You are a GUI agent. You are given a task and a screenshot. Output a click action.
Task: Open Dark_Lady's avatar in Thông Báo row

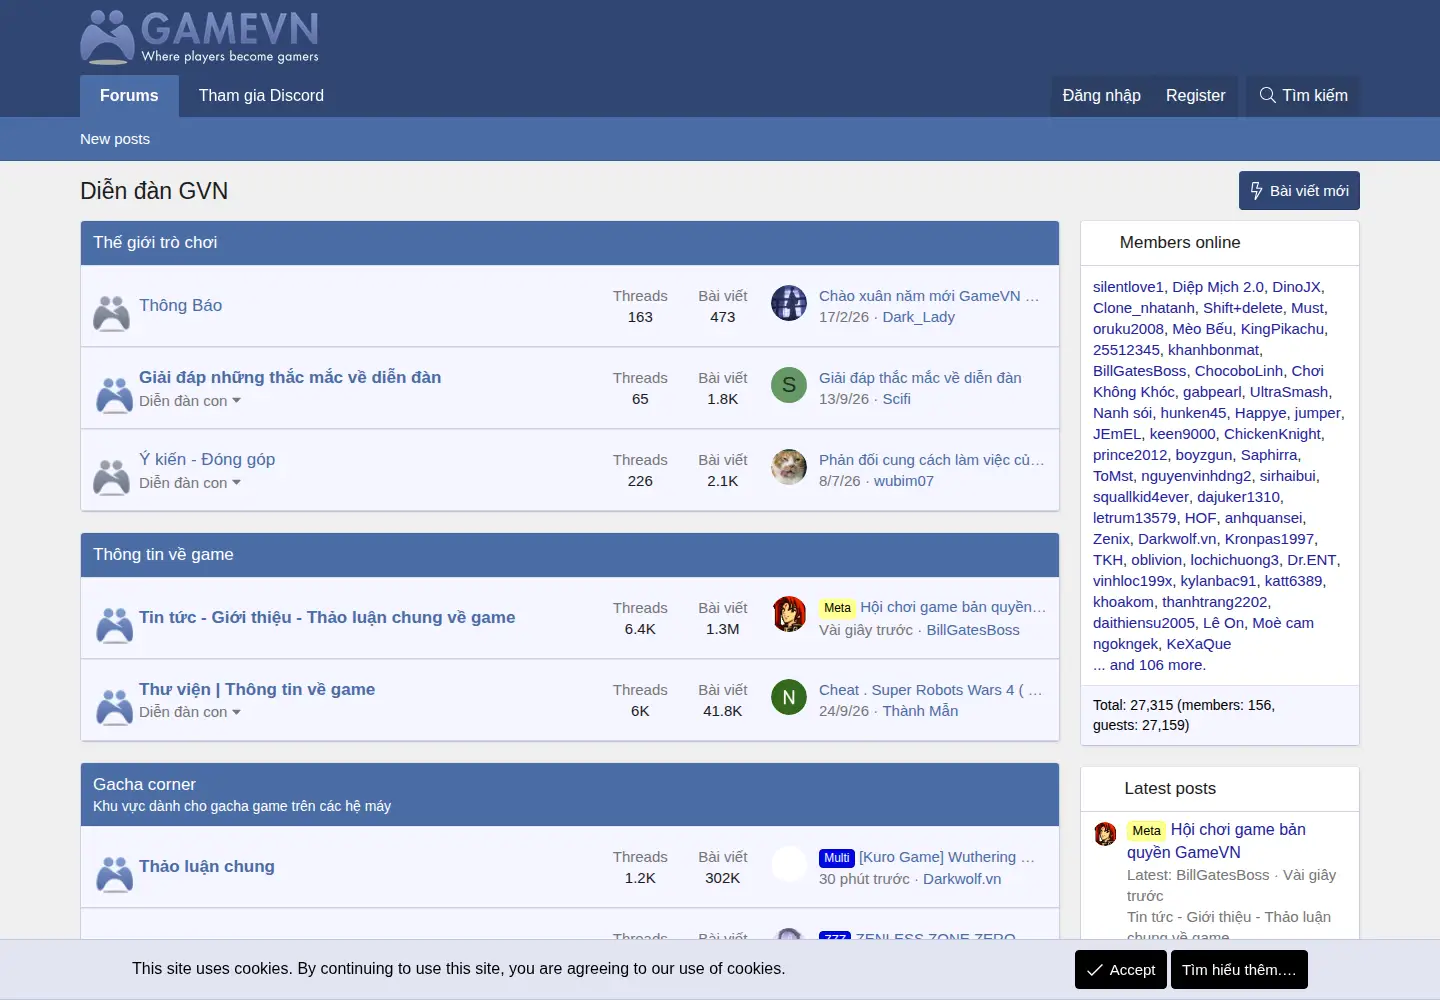(789, 303)
